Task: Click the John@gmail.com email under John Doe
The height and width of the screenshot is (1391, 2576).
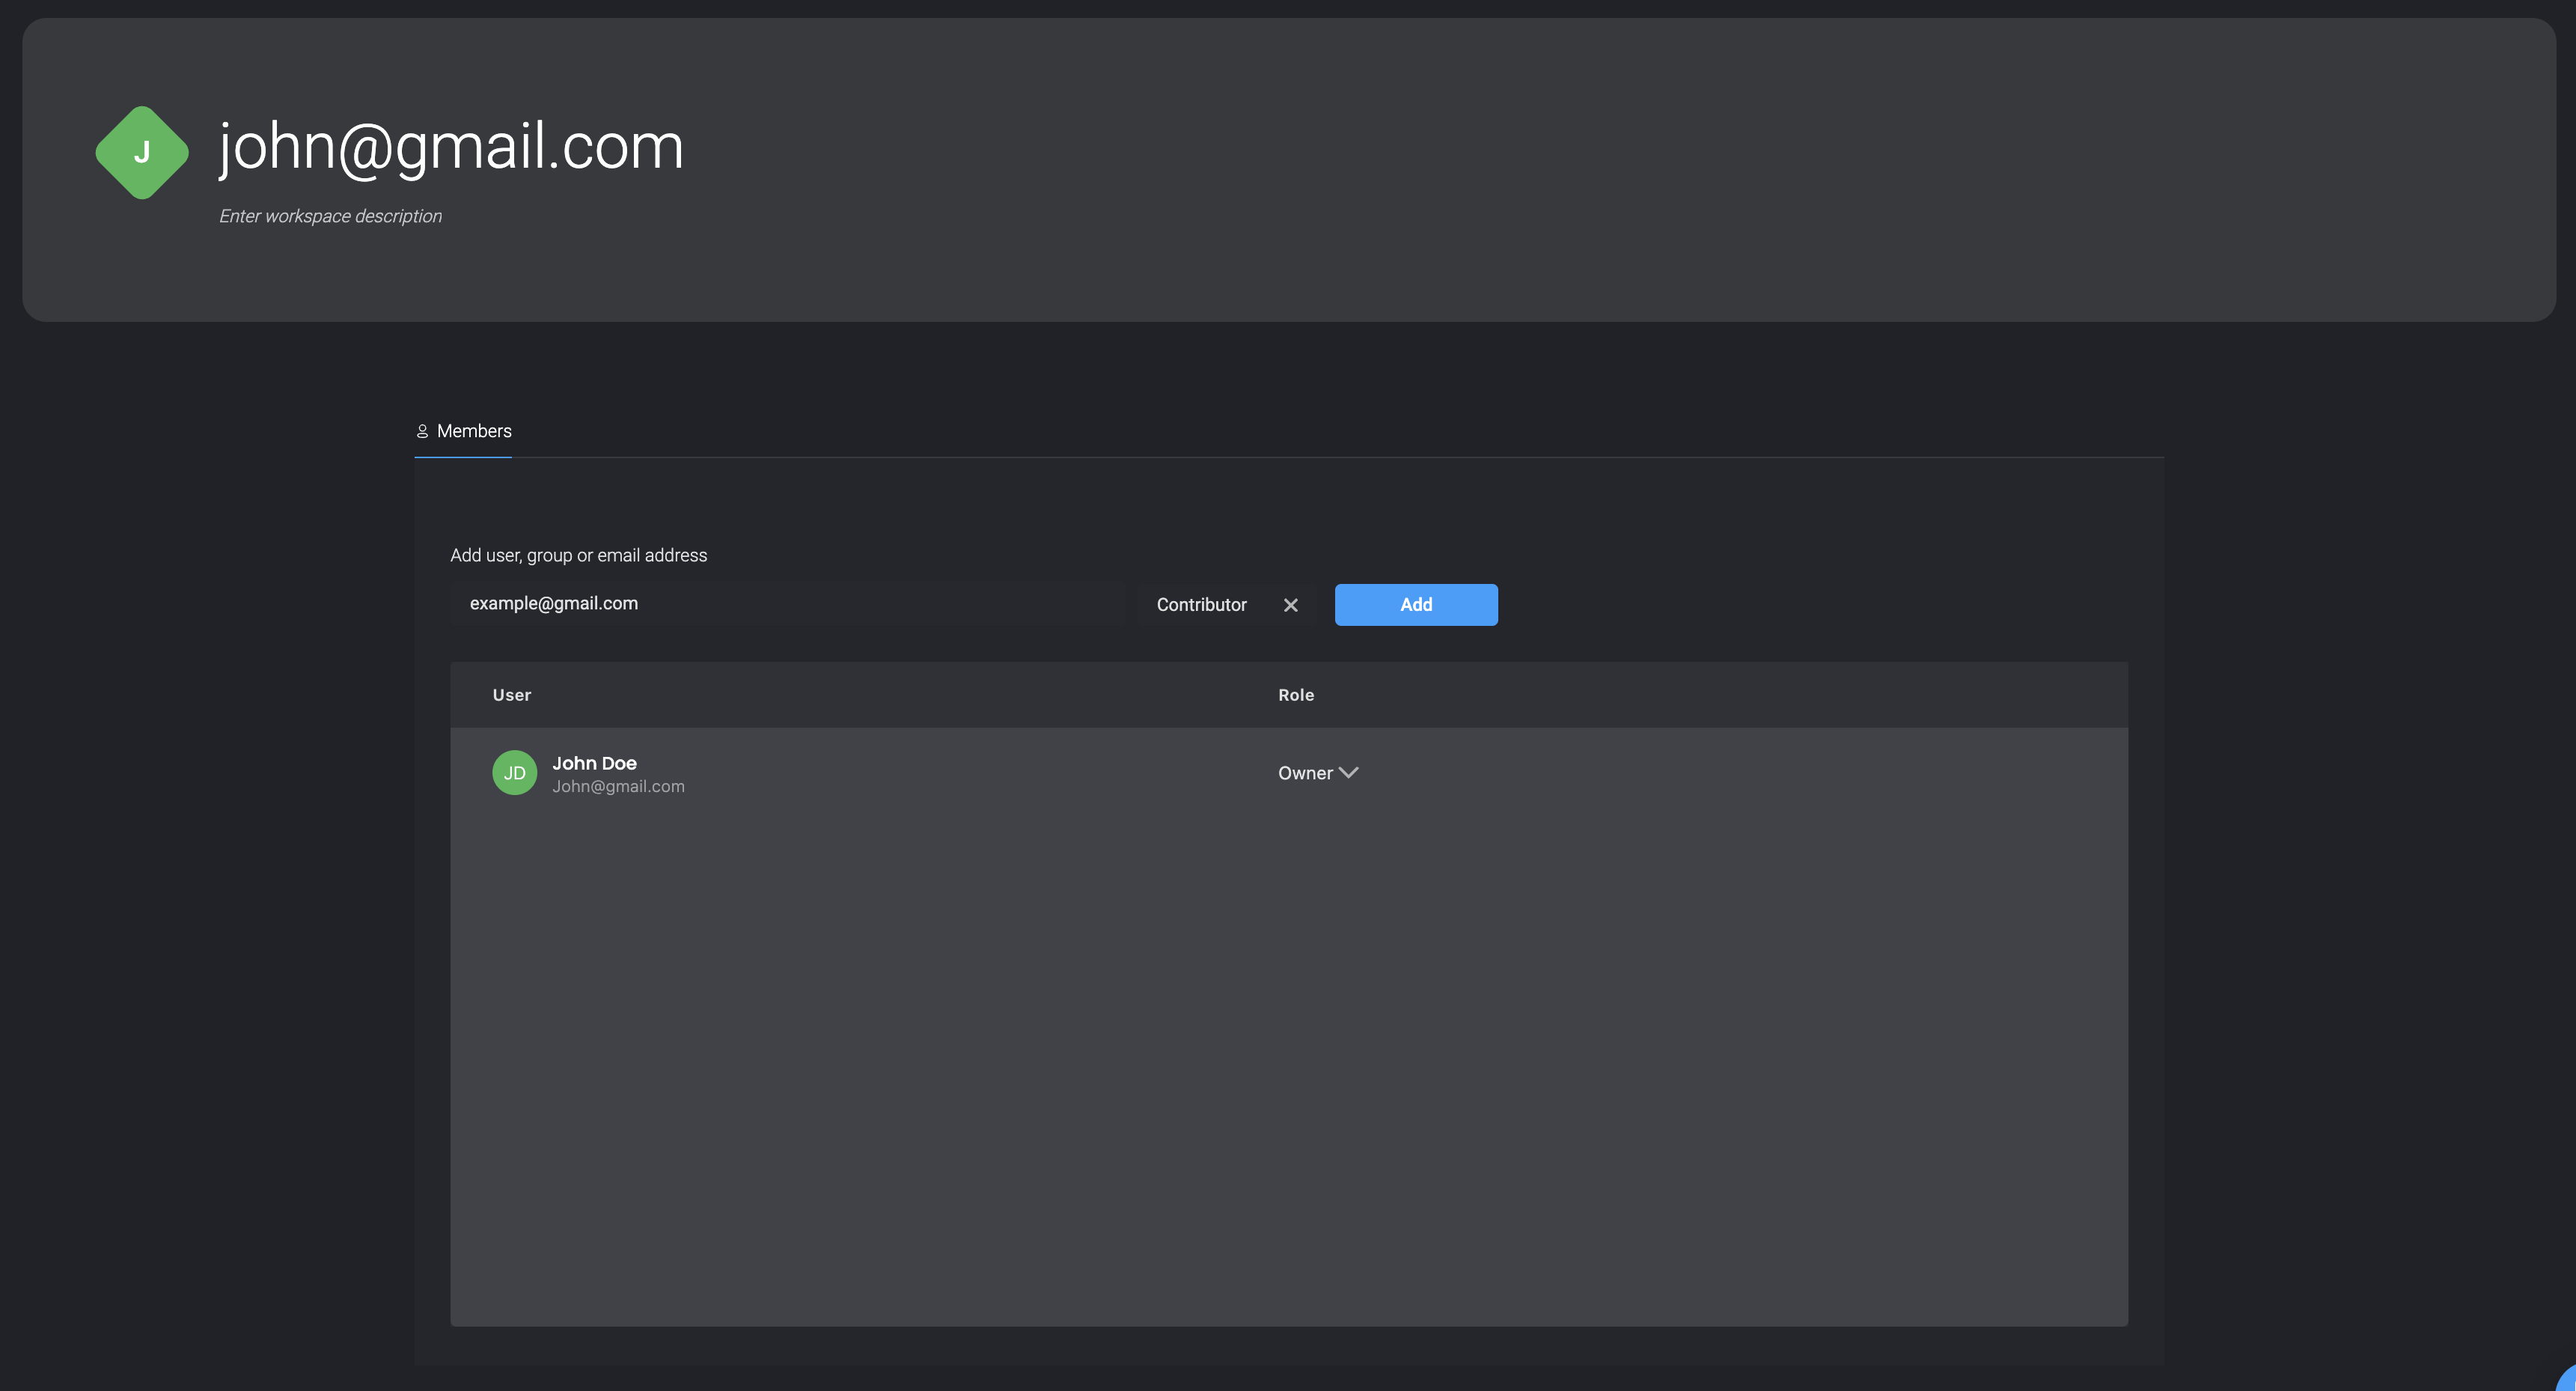Action: (618, 787)
